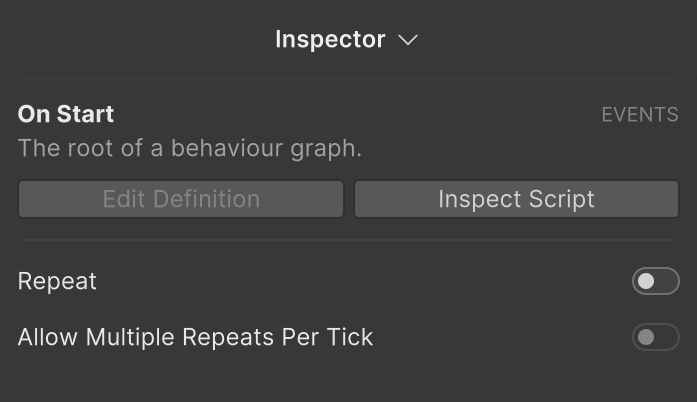
Task: Toggle Allow Multiple Repeats Per Tick
Action: coord(655,337)
